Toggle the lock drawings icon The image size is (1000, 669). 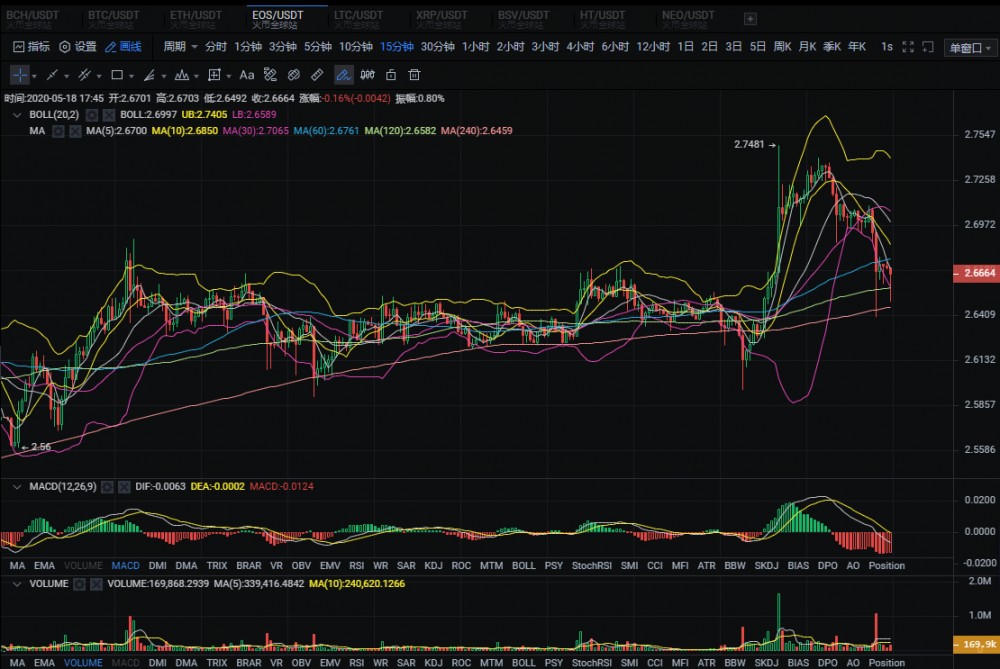tap(391, 75)
